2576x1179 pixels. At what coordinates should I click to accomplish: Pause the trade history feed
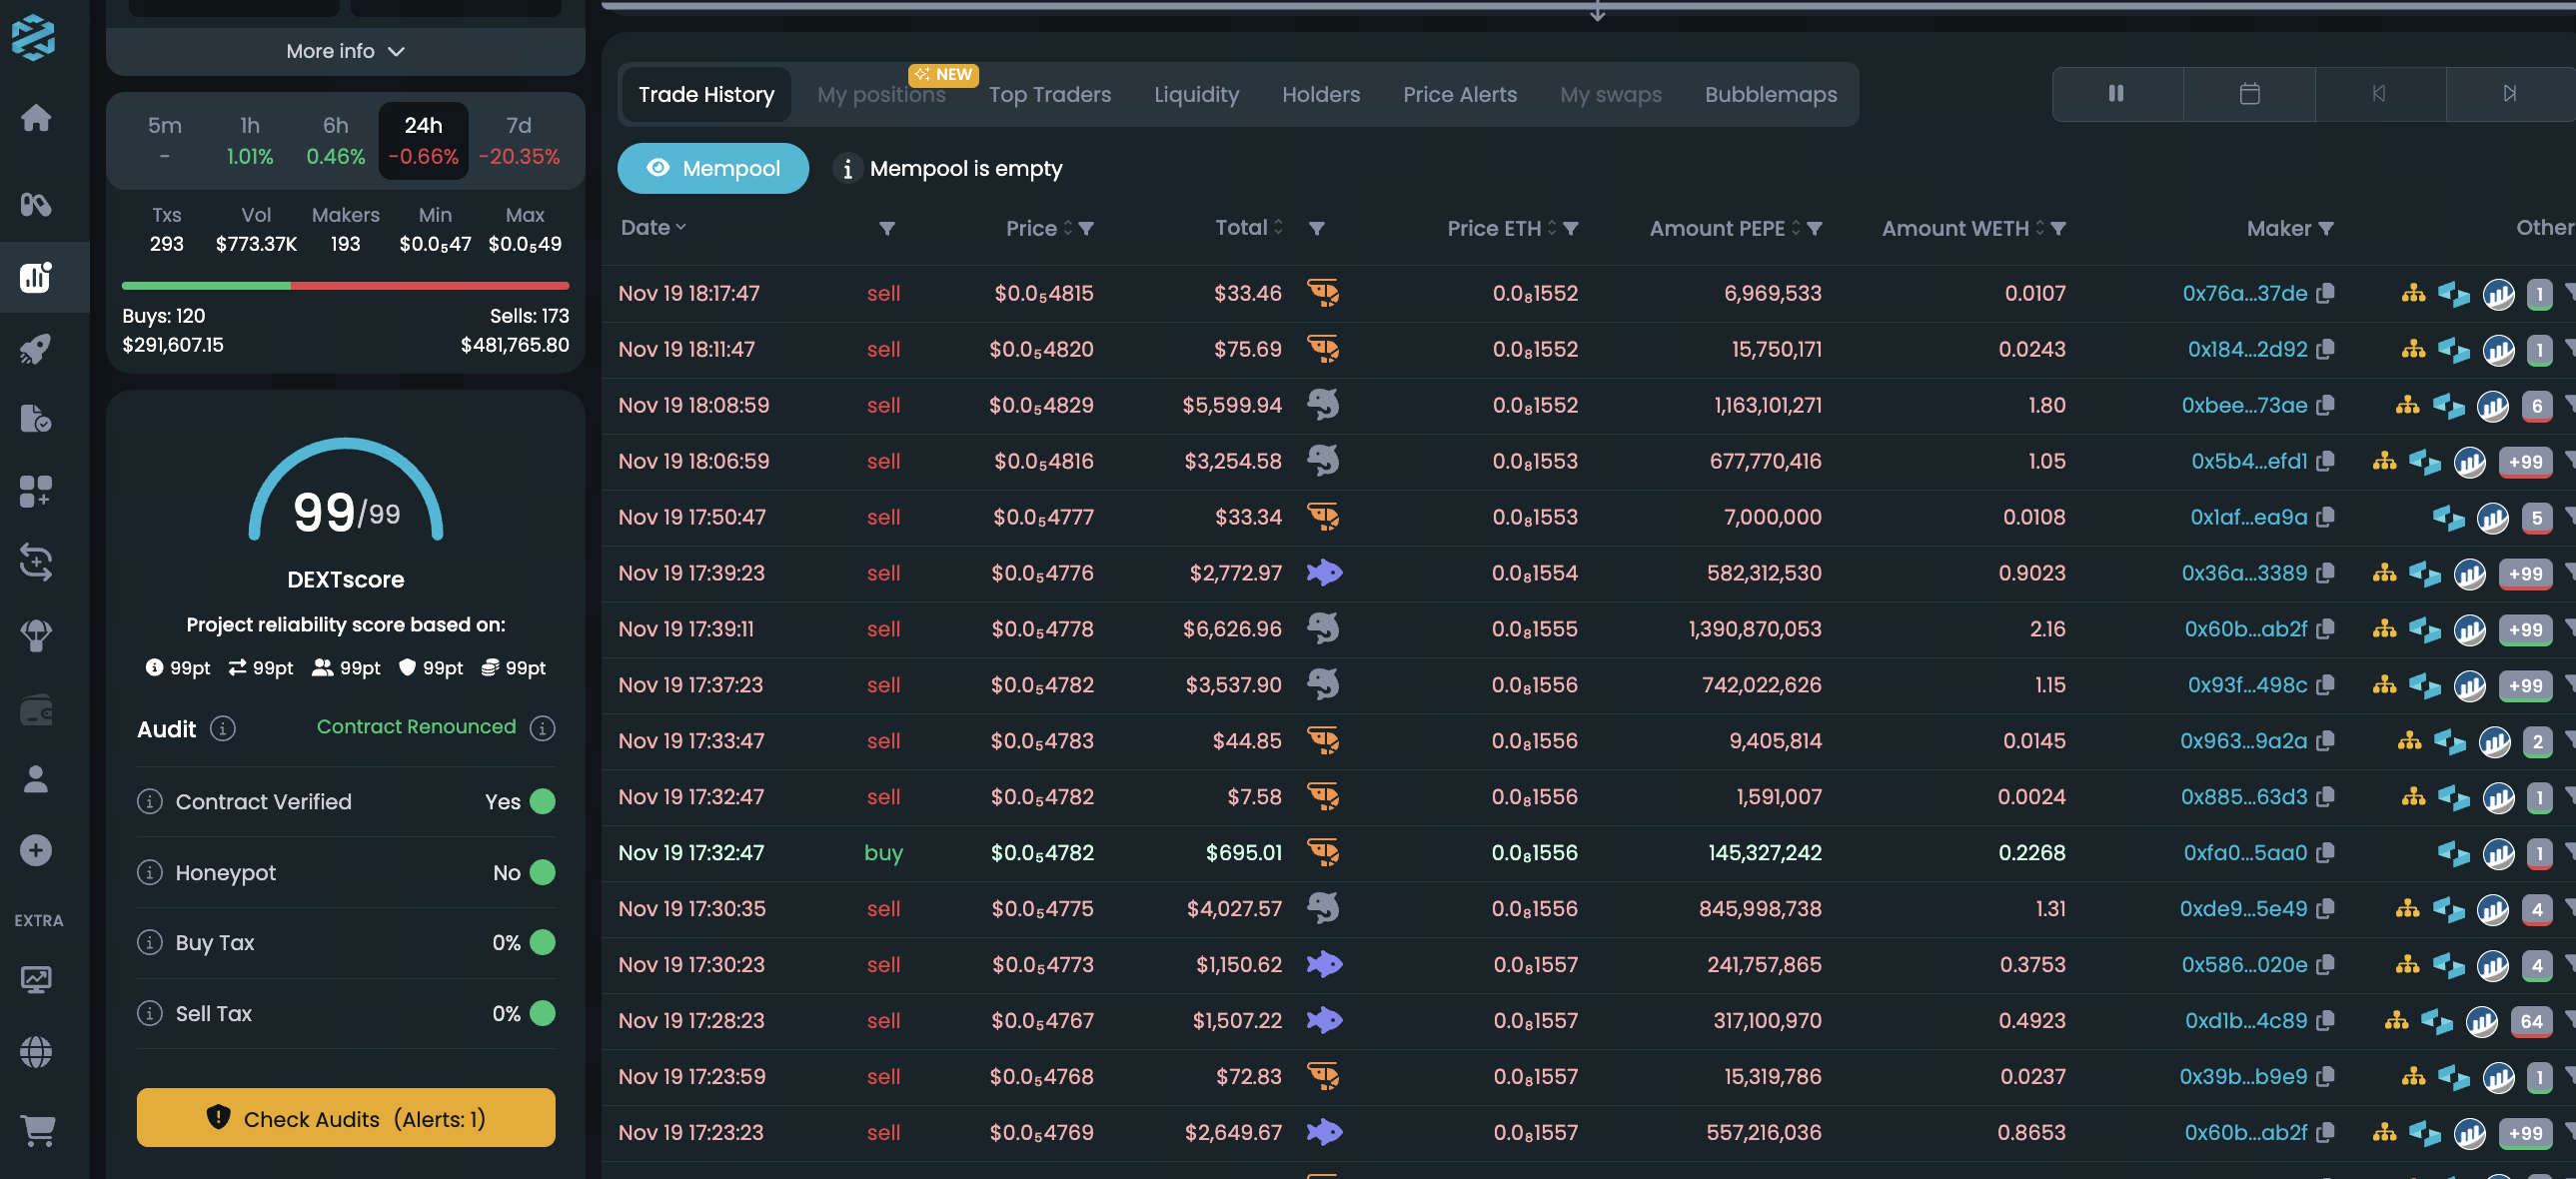(2116, 94)
